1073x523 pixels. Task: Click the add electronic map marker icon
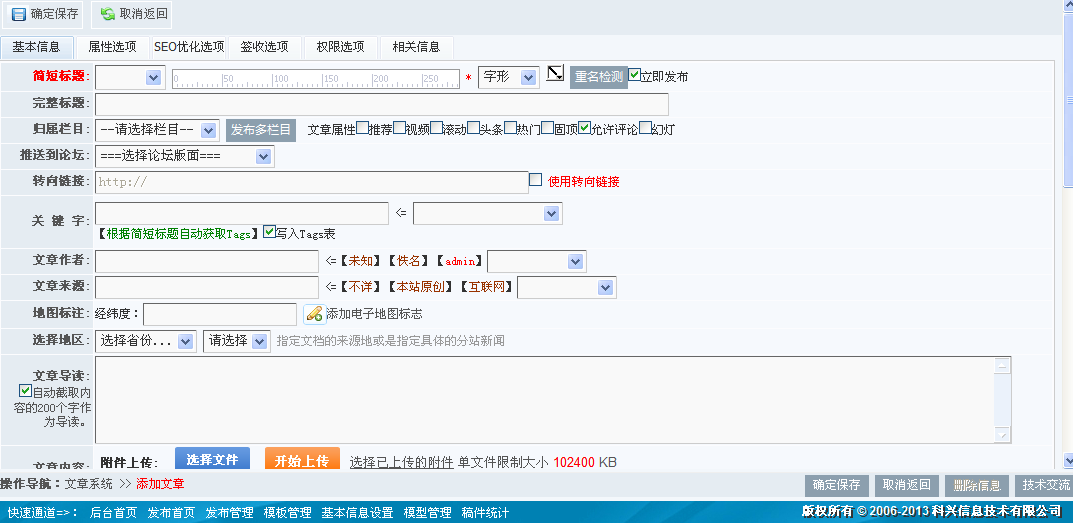click(313, 314)
